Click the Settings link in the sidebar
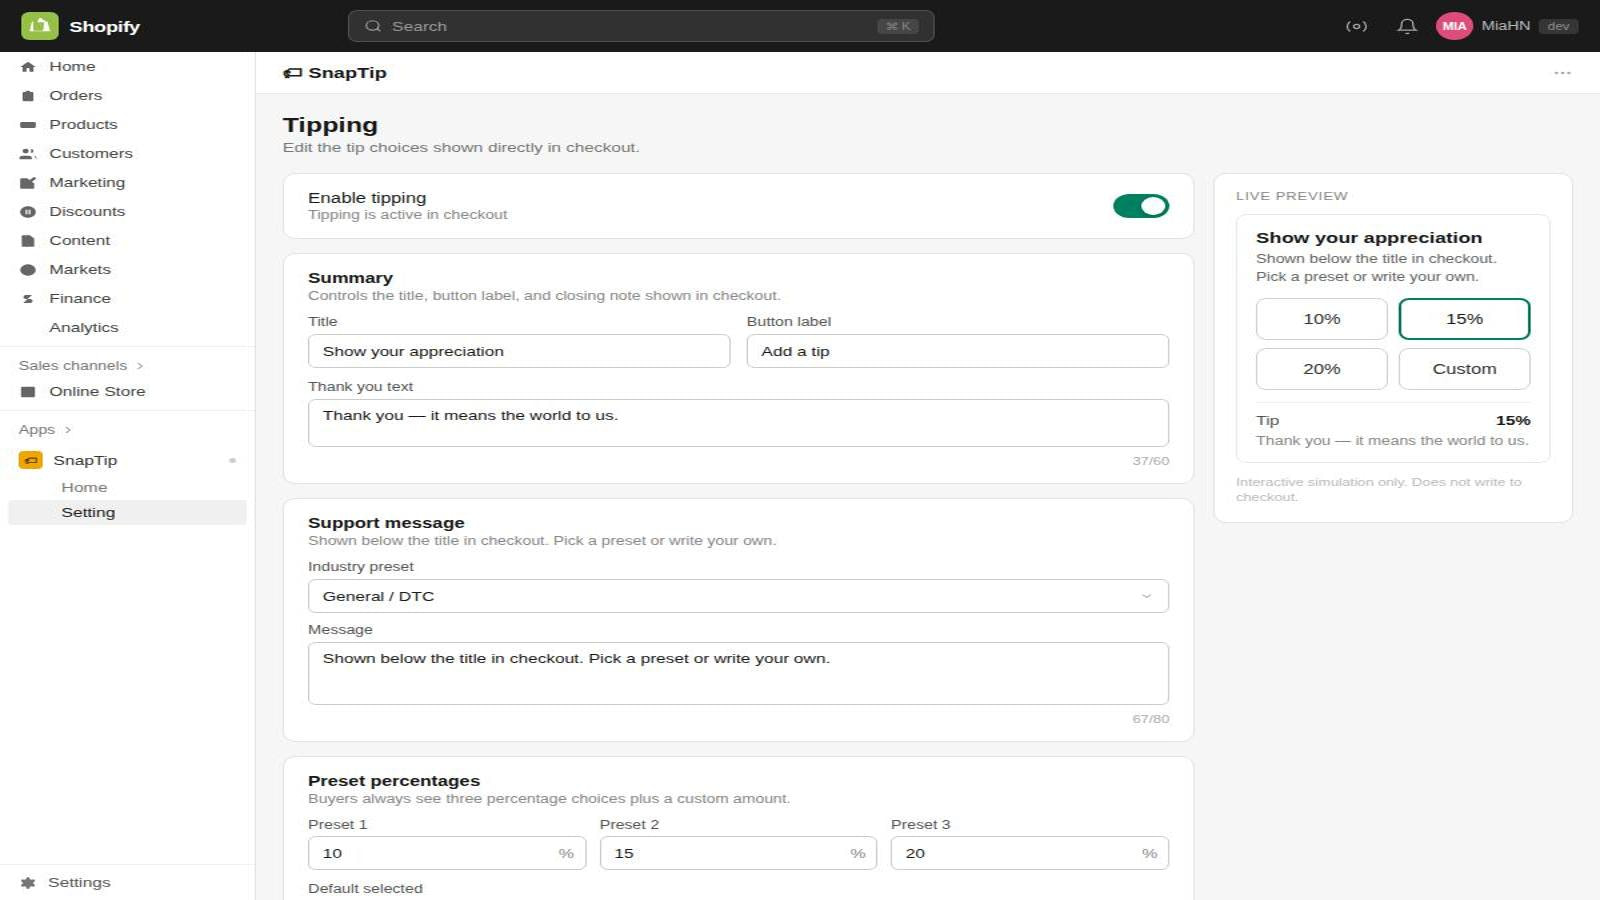Screen dimensions: 1600x900 coord(79,883)
